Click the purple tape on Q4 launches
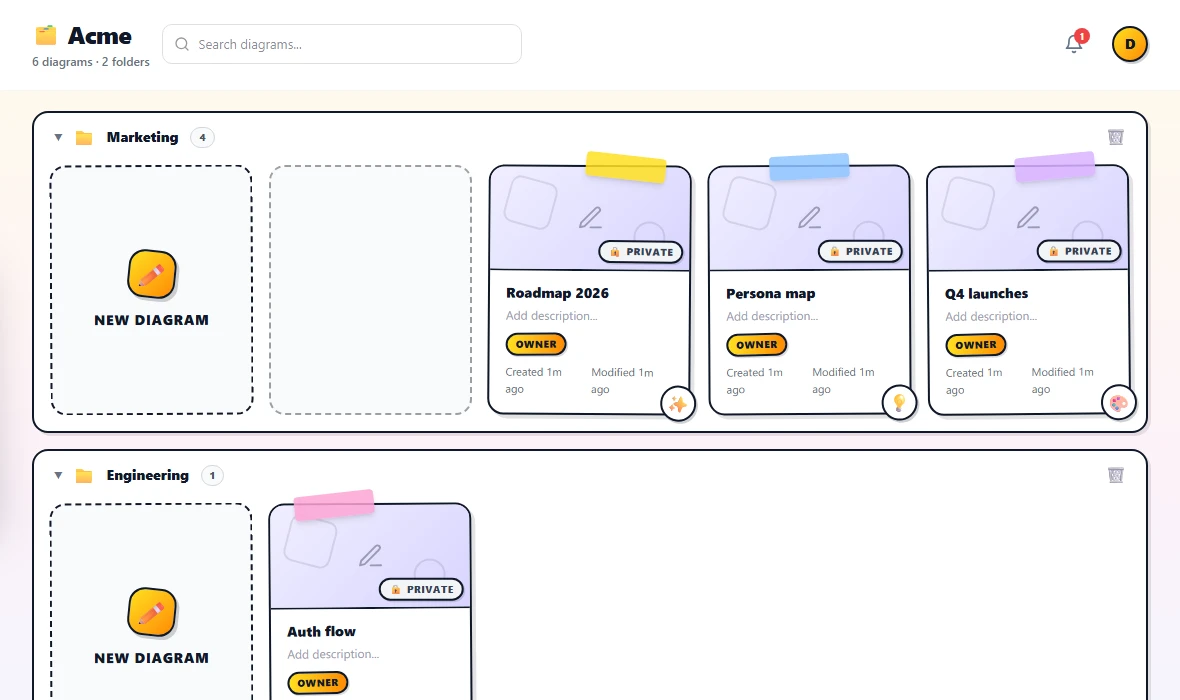Screen dimensions: 1180x700 [x=1054, y=166]
